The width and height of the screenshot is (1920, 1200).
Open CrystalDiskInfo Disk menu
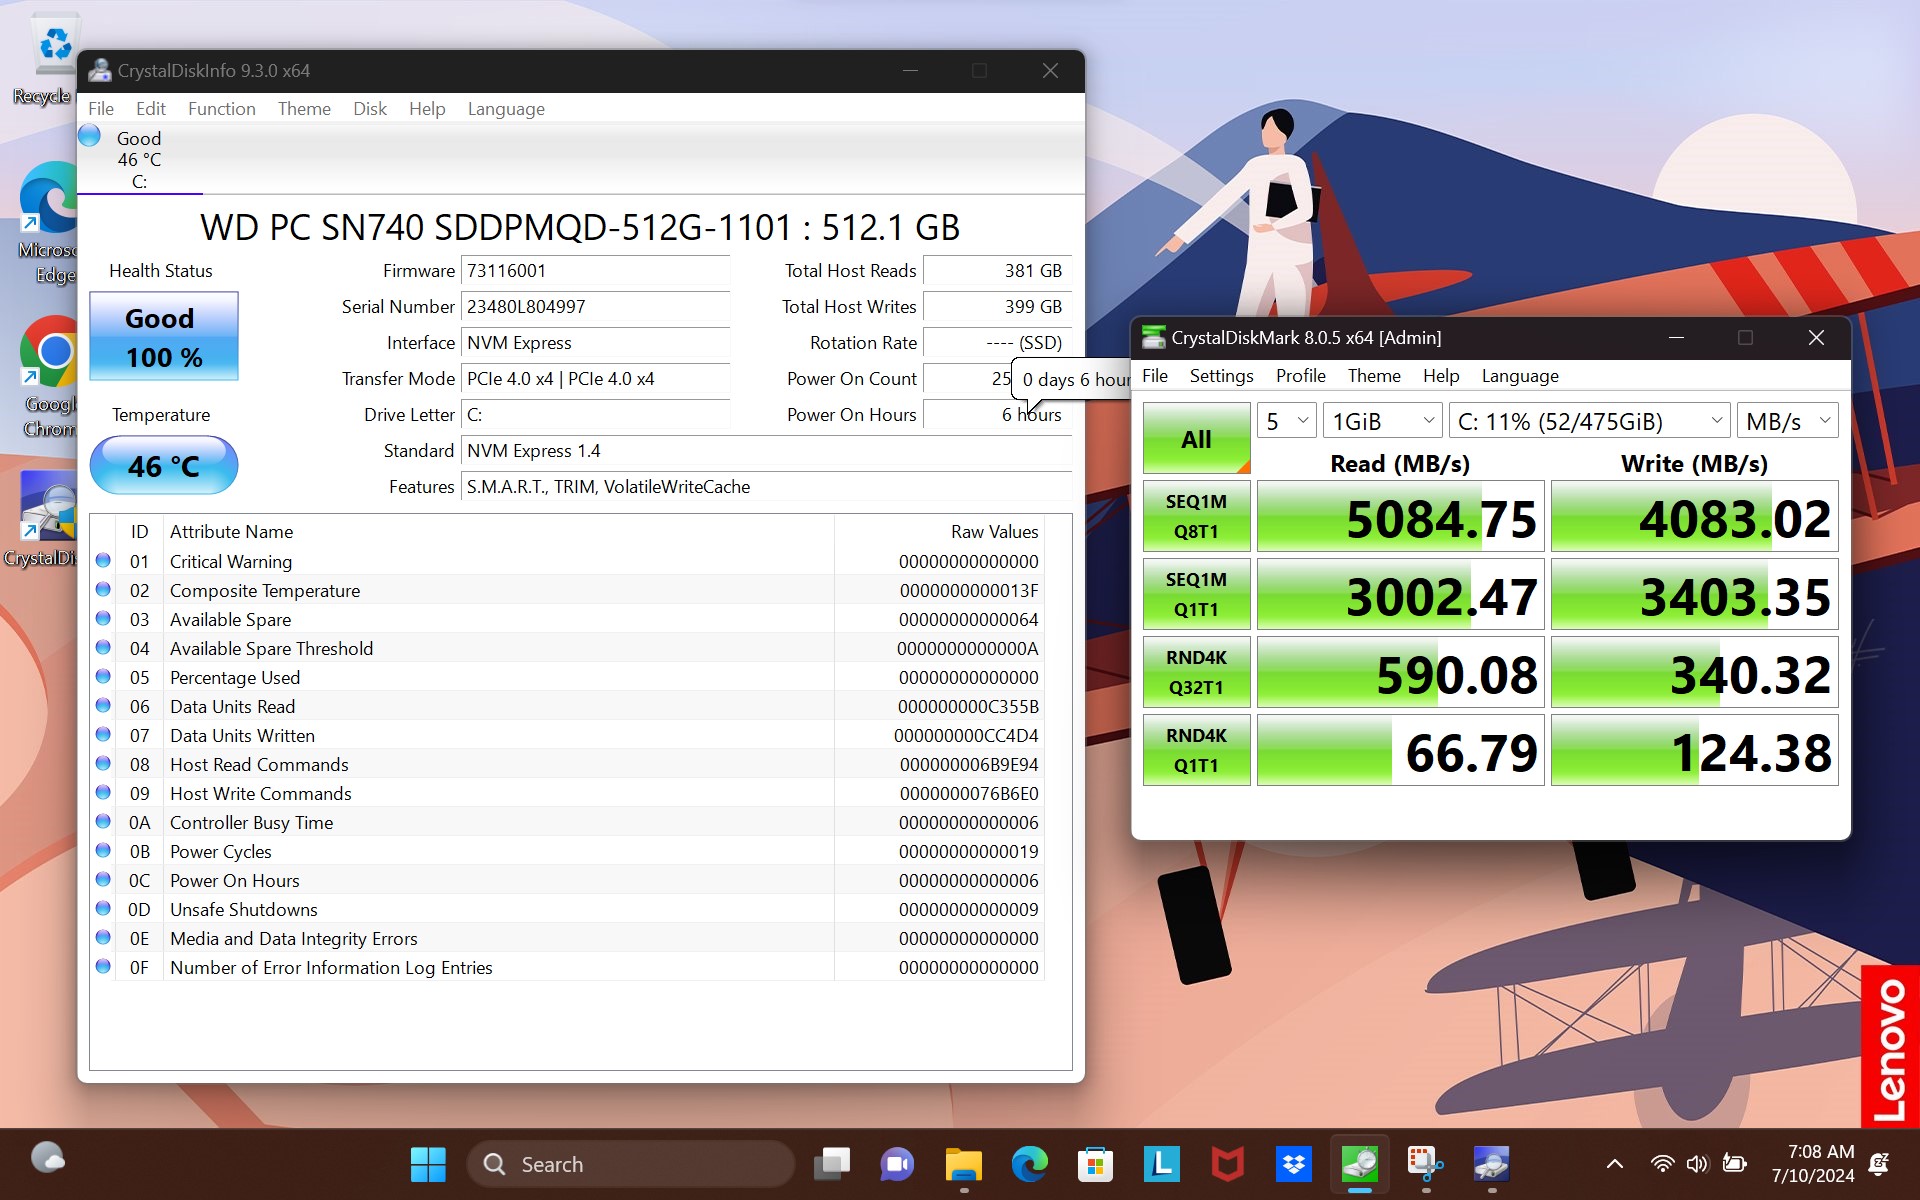[x=370, y=108]
